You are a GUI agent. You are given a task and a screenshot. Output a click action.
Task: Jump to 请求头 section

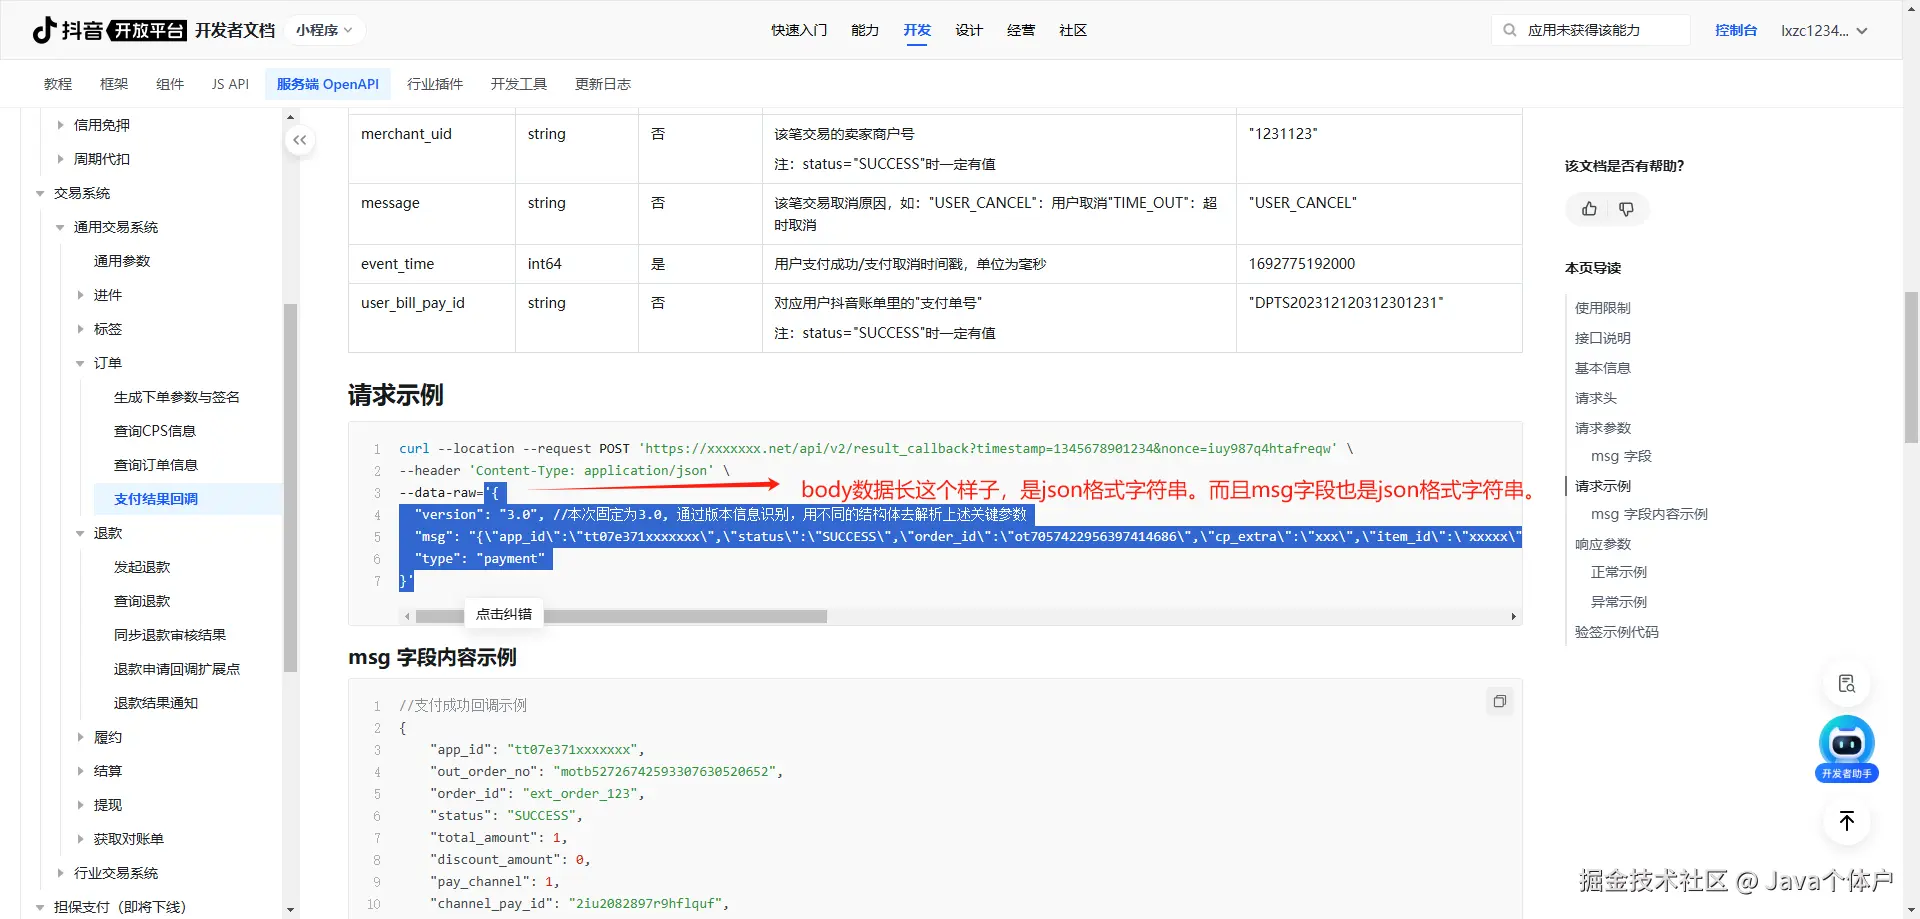point(1596,398)
